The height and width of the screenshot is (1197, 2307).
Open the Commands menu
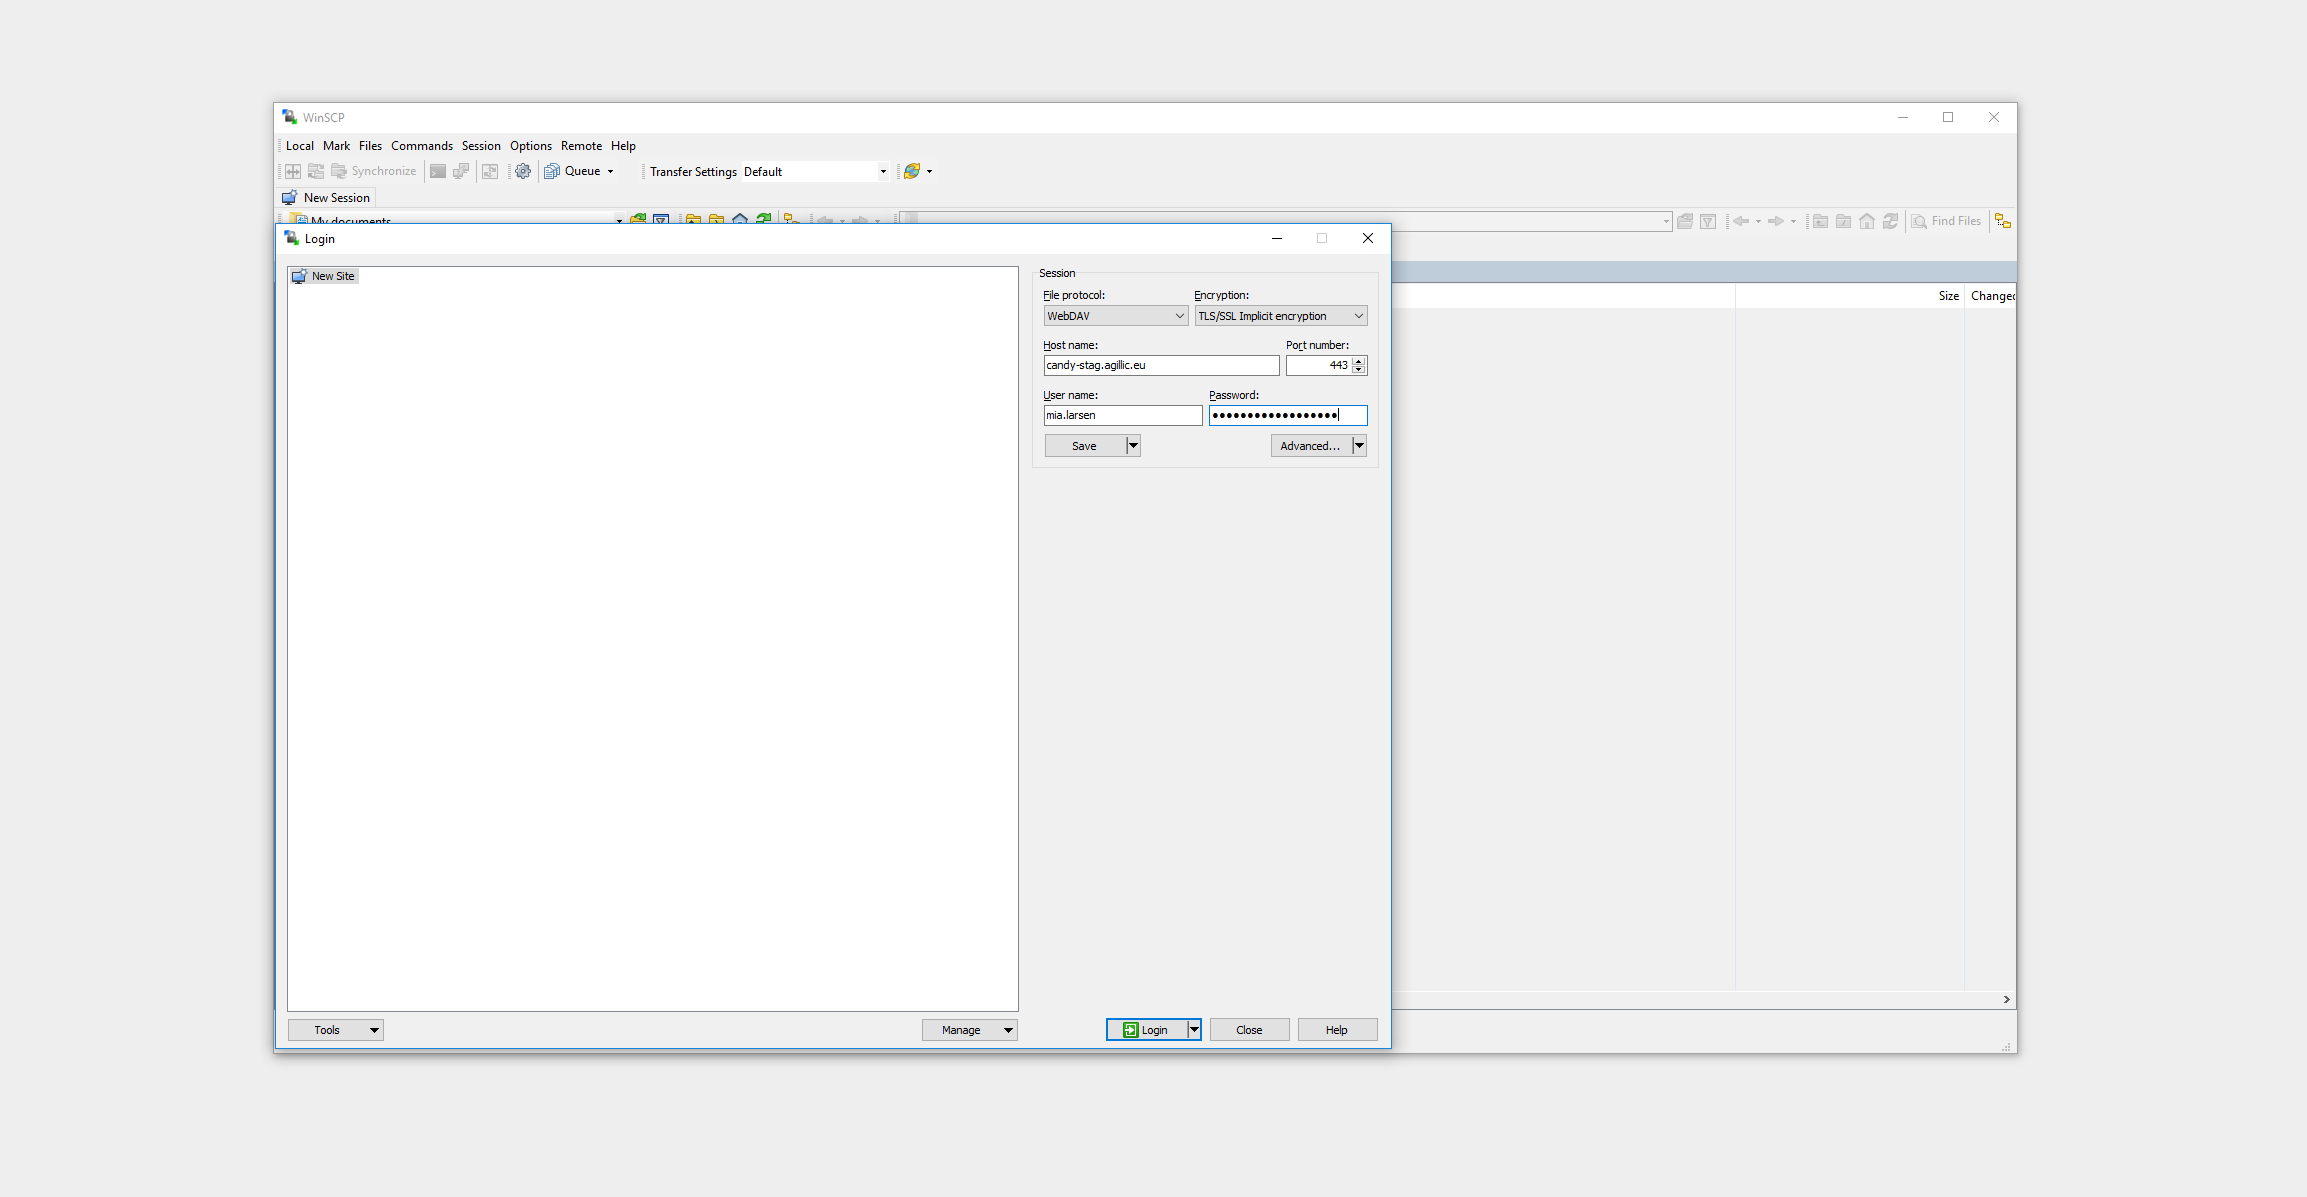[422, 146]
